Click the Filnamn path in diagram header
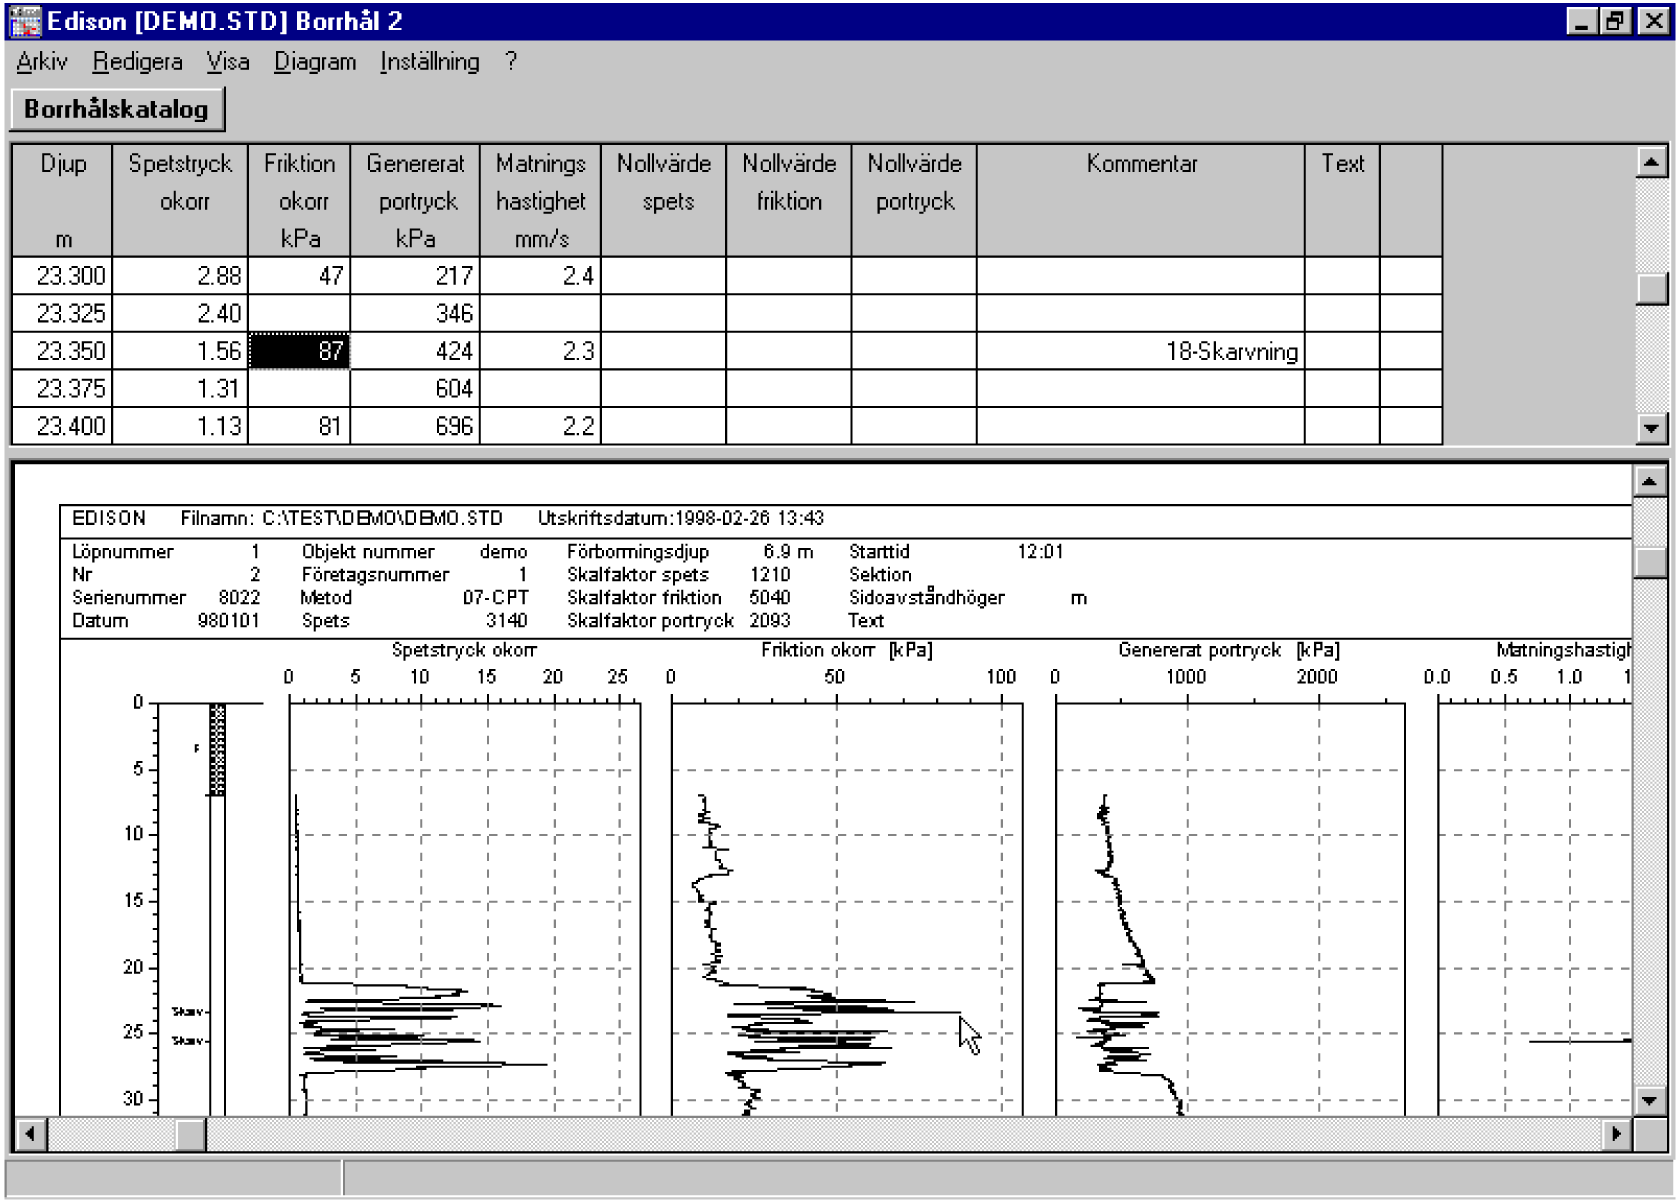Viewport: 1676px width, 1201px height. coord(341,518)
